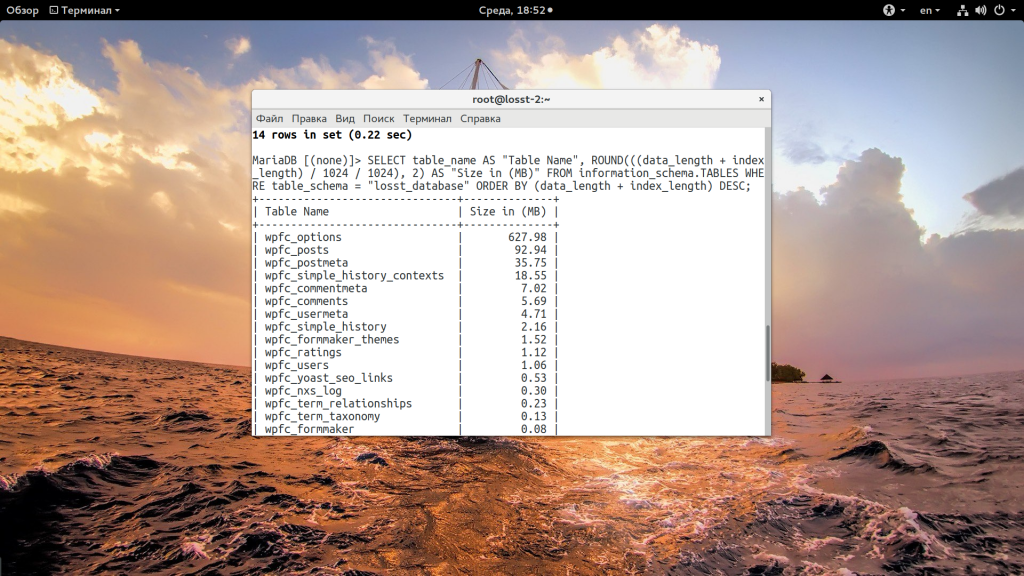Open the Справка help menu

[x=480, y=118]
